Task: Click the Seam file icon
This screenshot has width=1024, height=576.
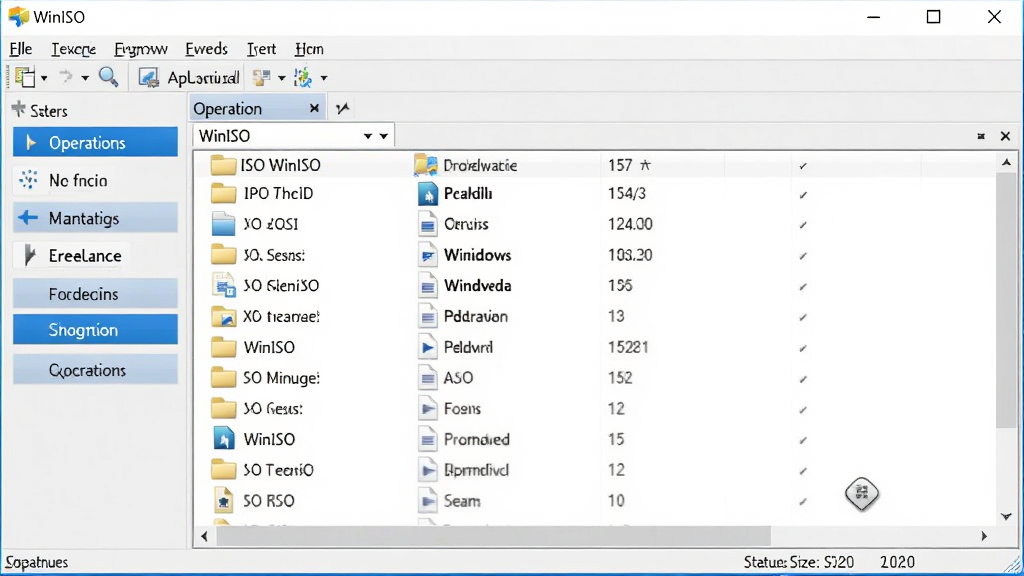Action: 427,501
